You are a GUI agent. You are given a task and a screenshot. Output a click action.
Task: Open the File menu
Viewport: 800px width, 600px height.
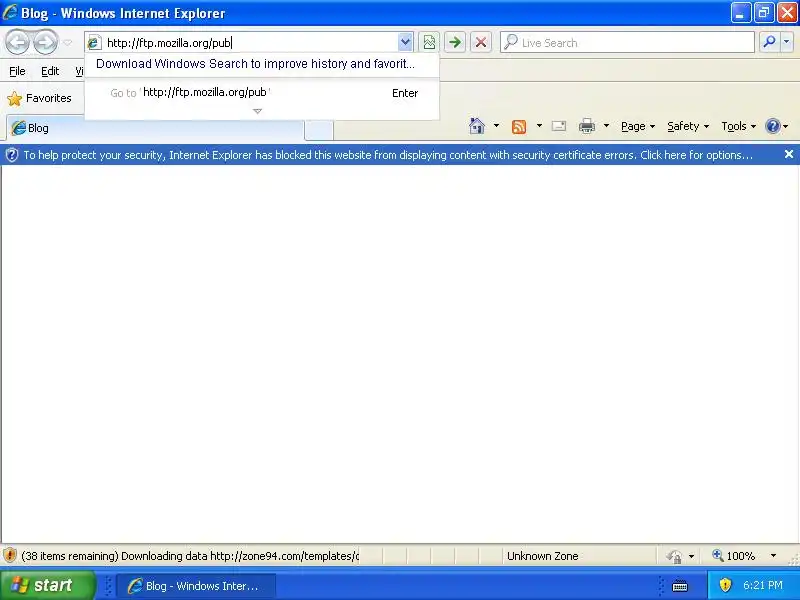click(x=17, y=71)
